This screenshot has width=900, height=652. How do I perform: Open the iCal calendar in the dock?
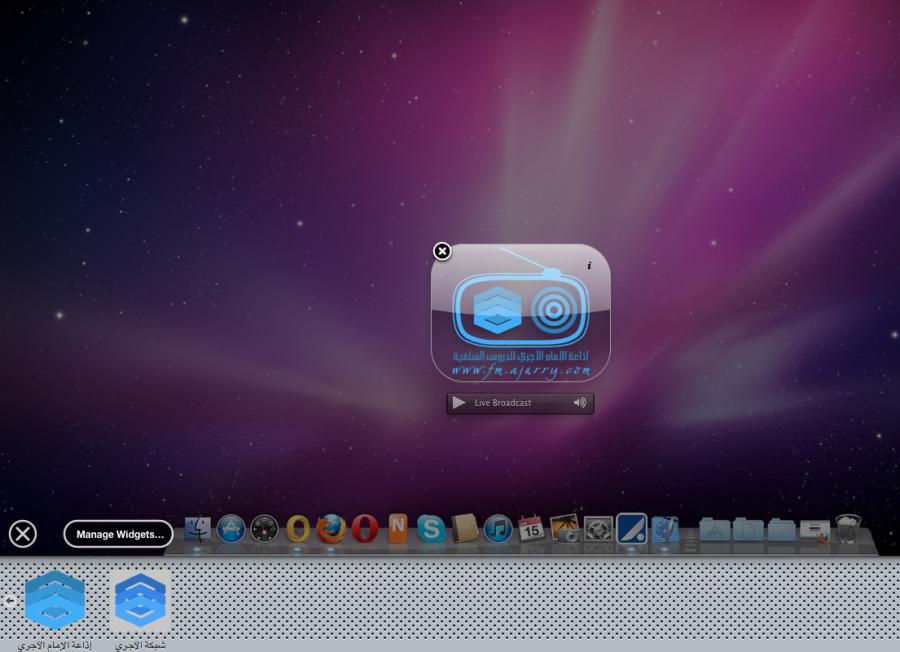[x=531, y=528]
